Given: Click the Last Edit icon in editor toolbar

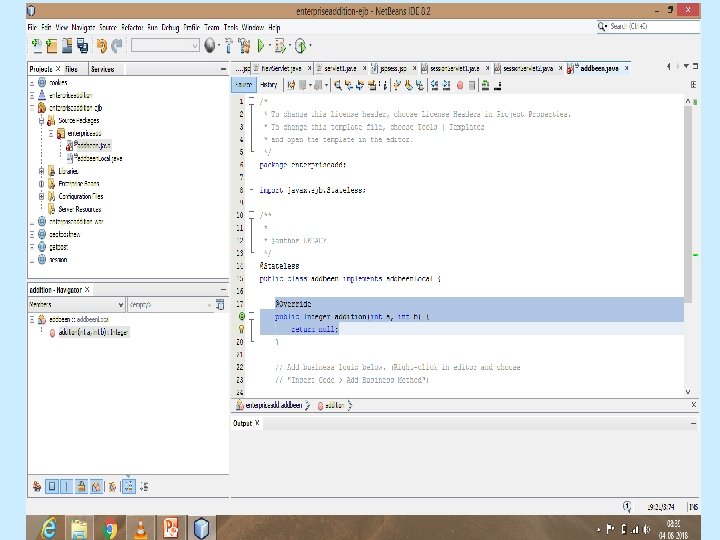Looking at the screenshot, I should point(291,85).
